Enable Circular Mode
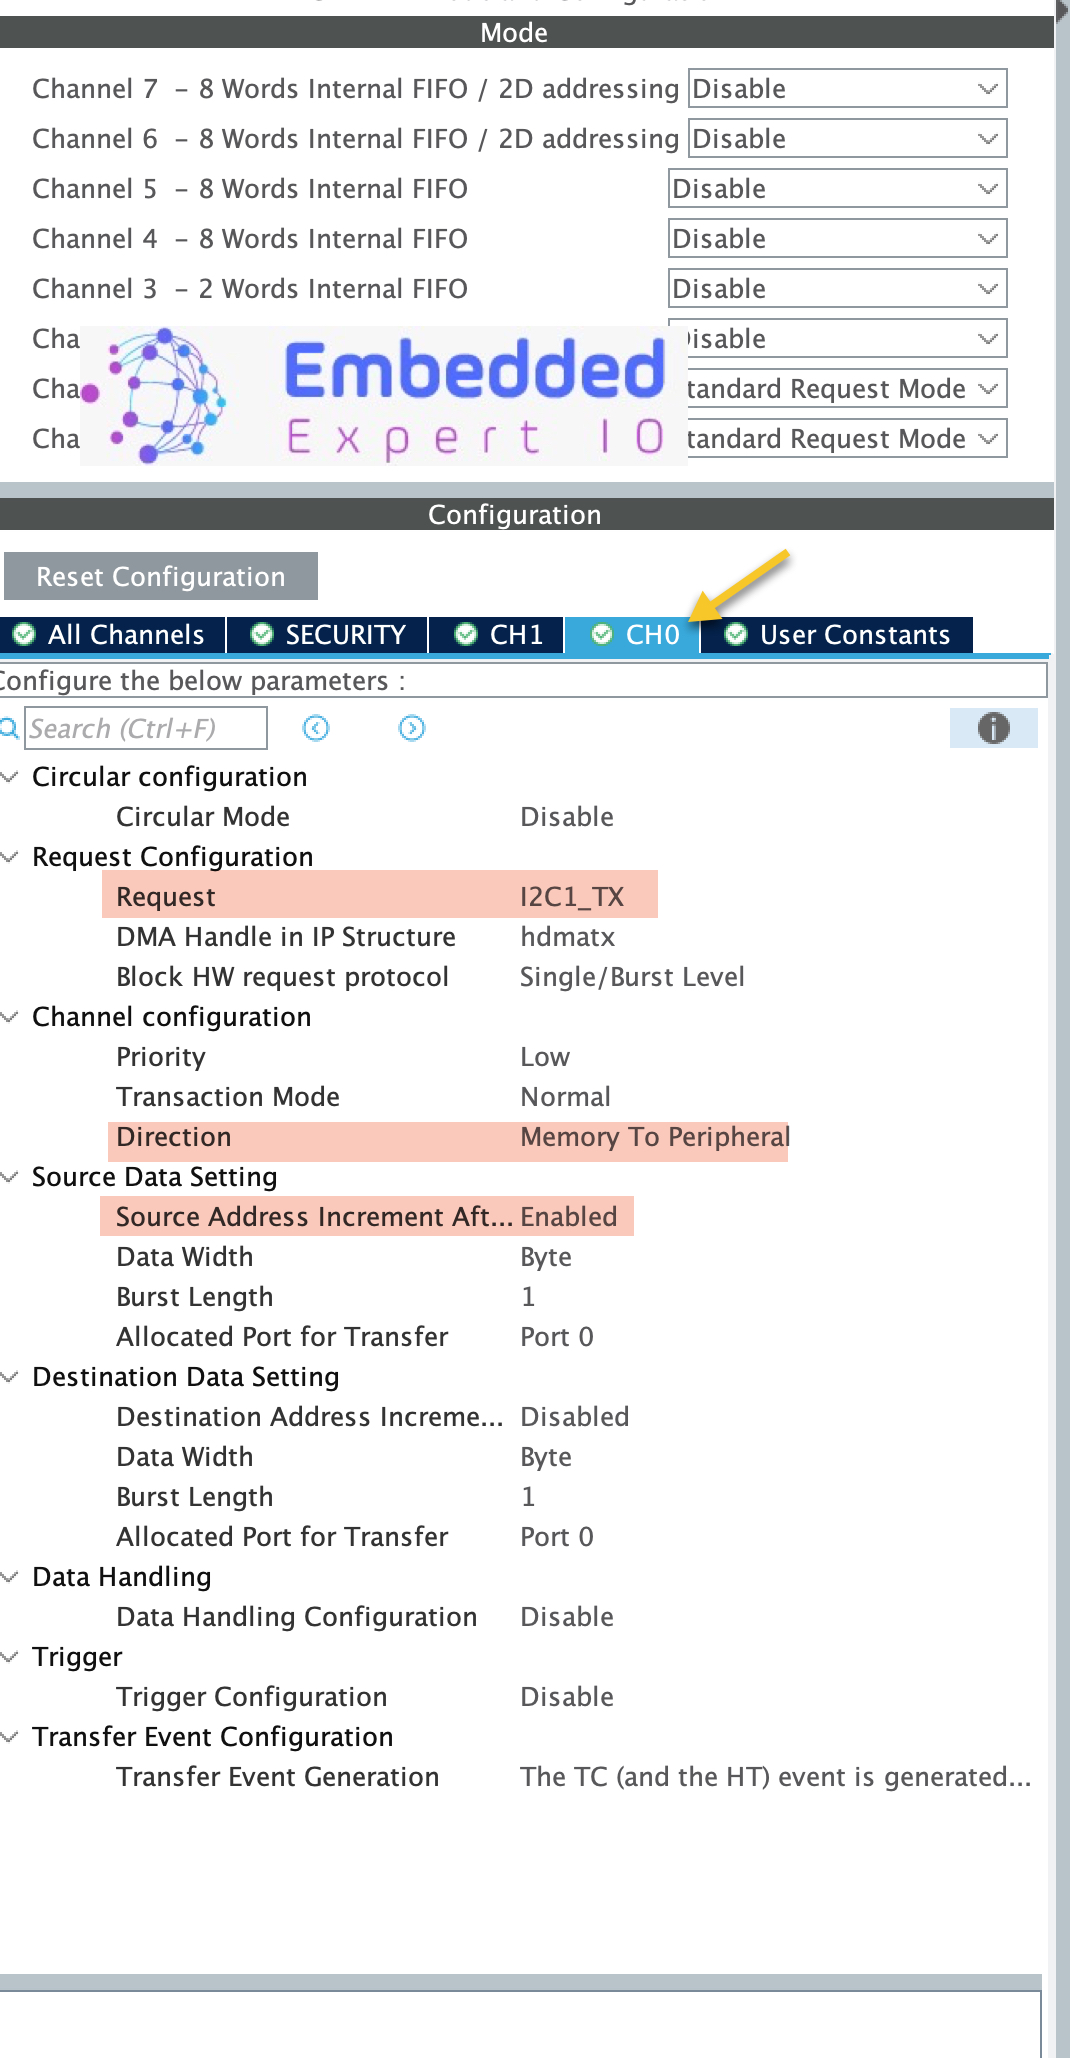The width and height of the screenshot is (1092, 2058). (567, 816)
